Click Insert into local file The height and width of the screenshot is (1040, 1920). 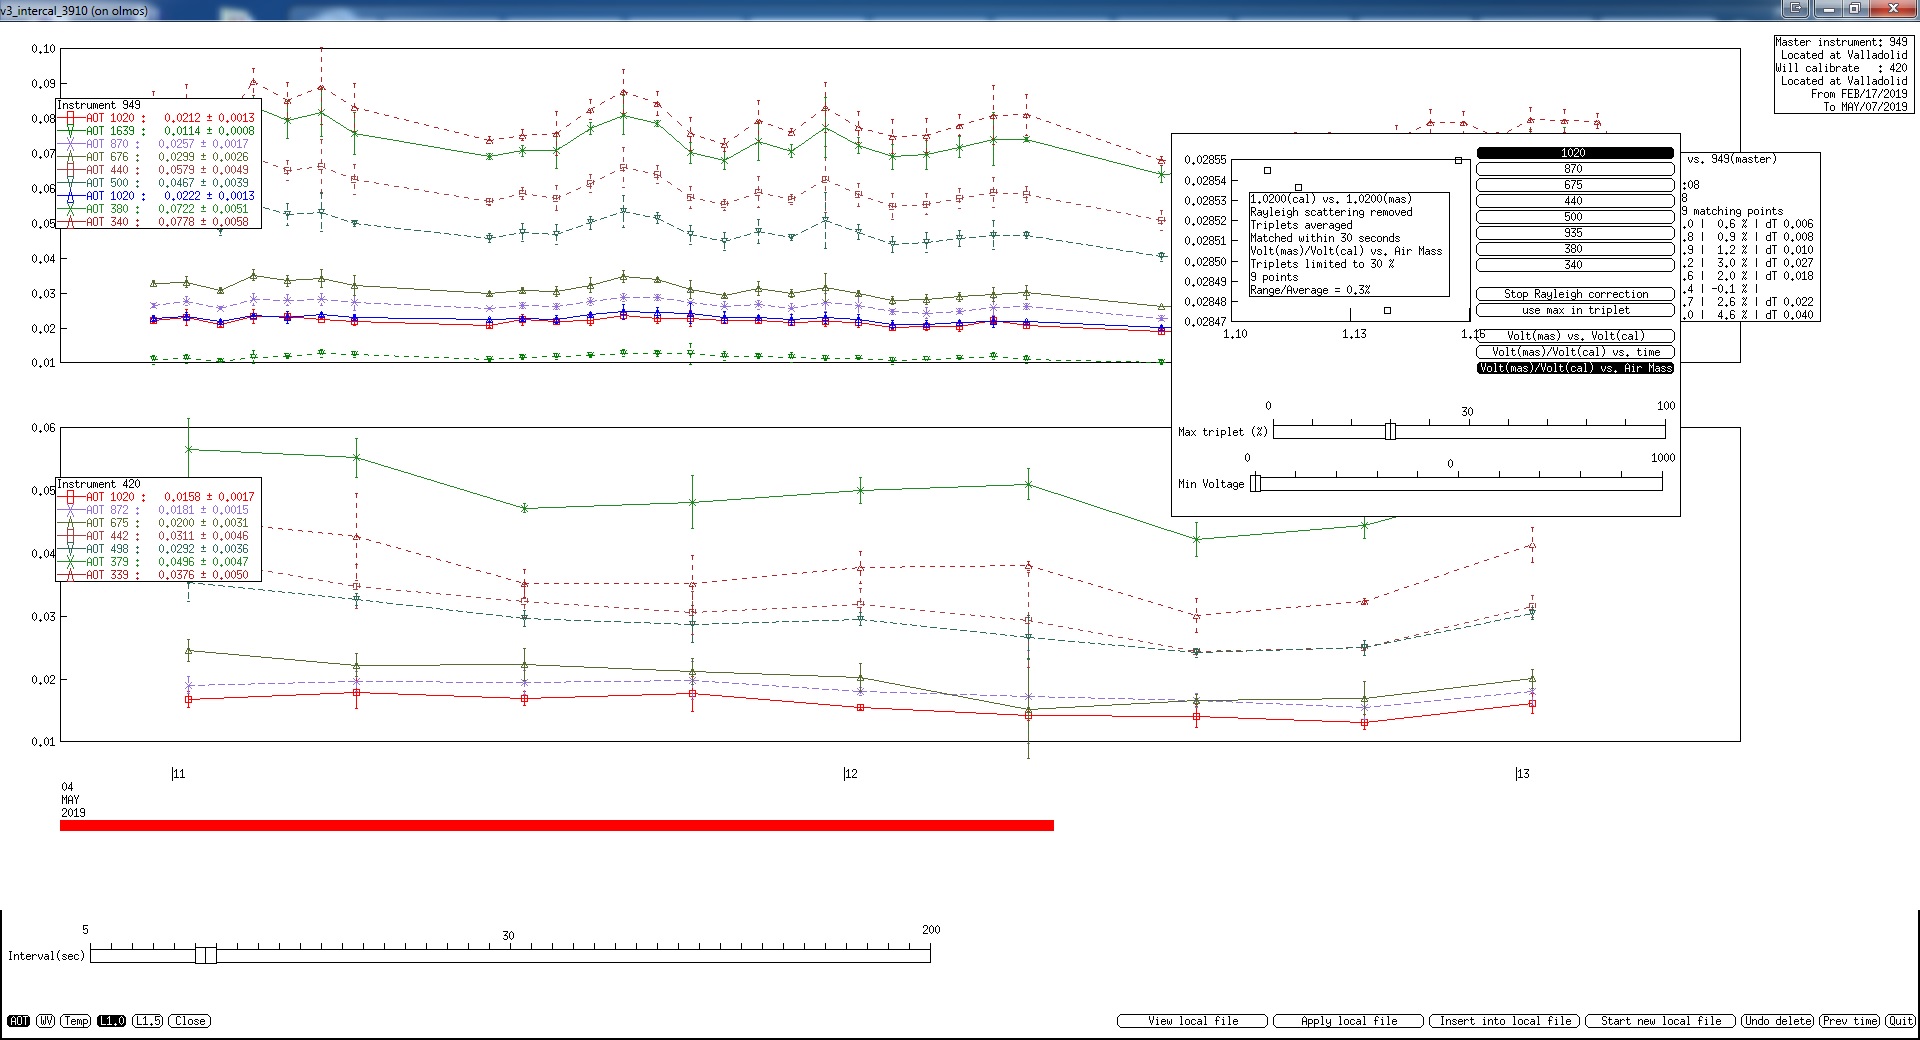1504,1021
